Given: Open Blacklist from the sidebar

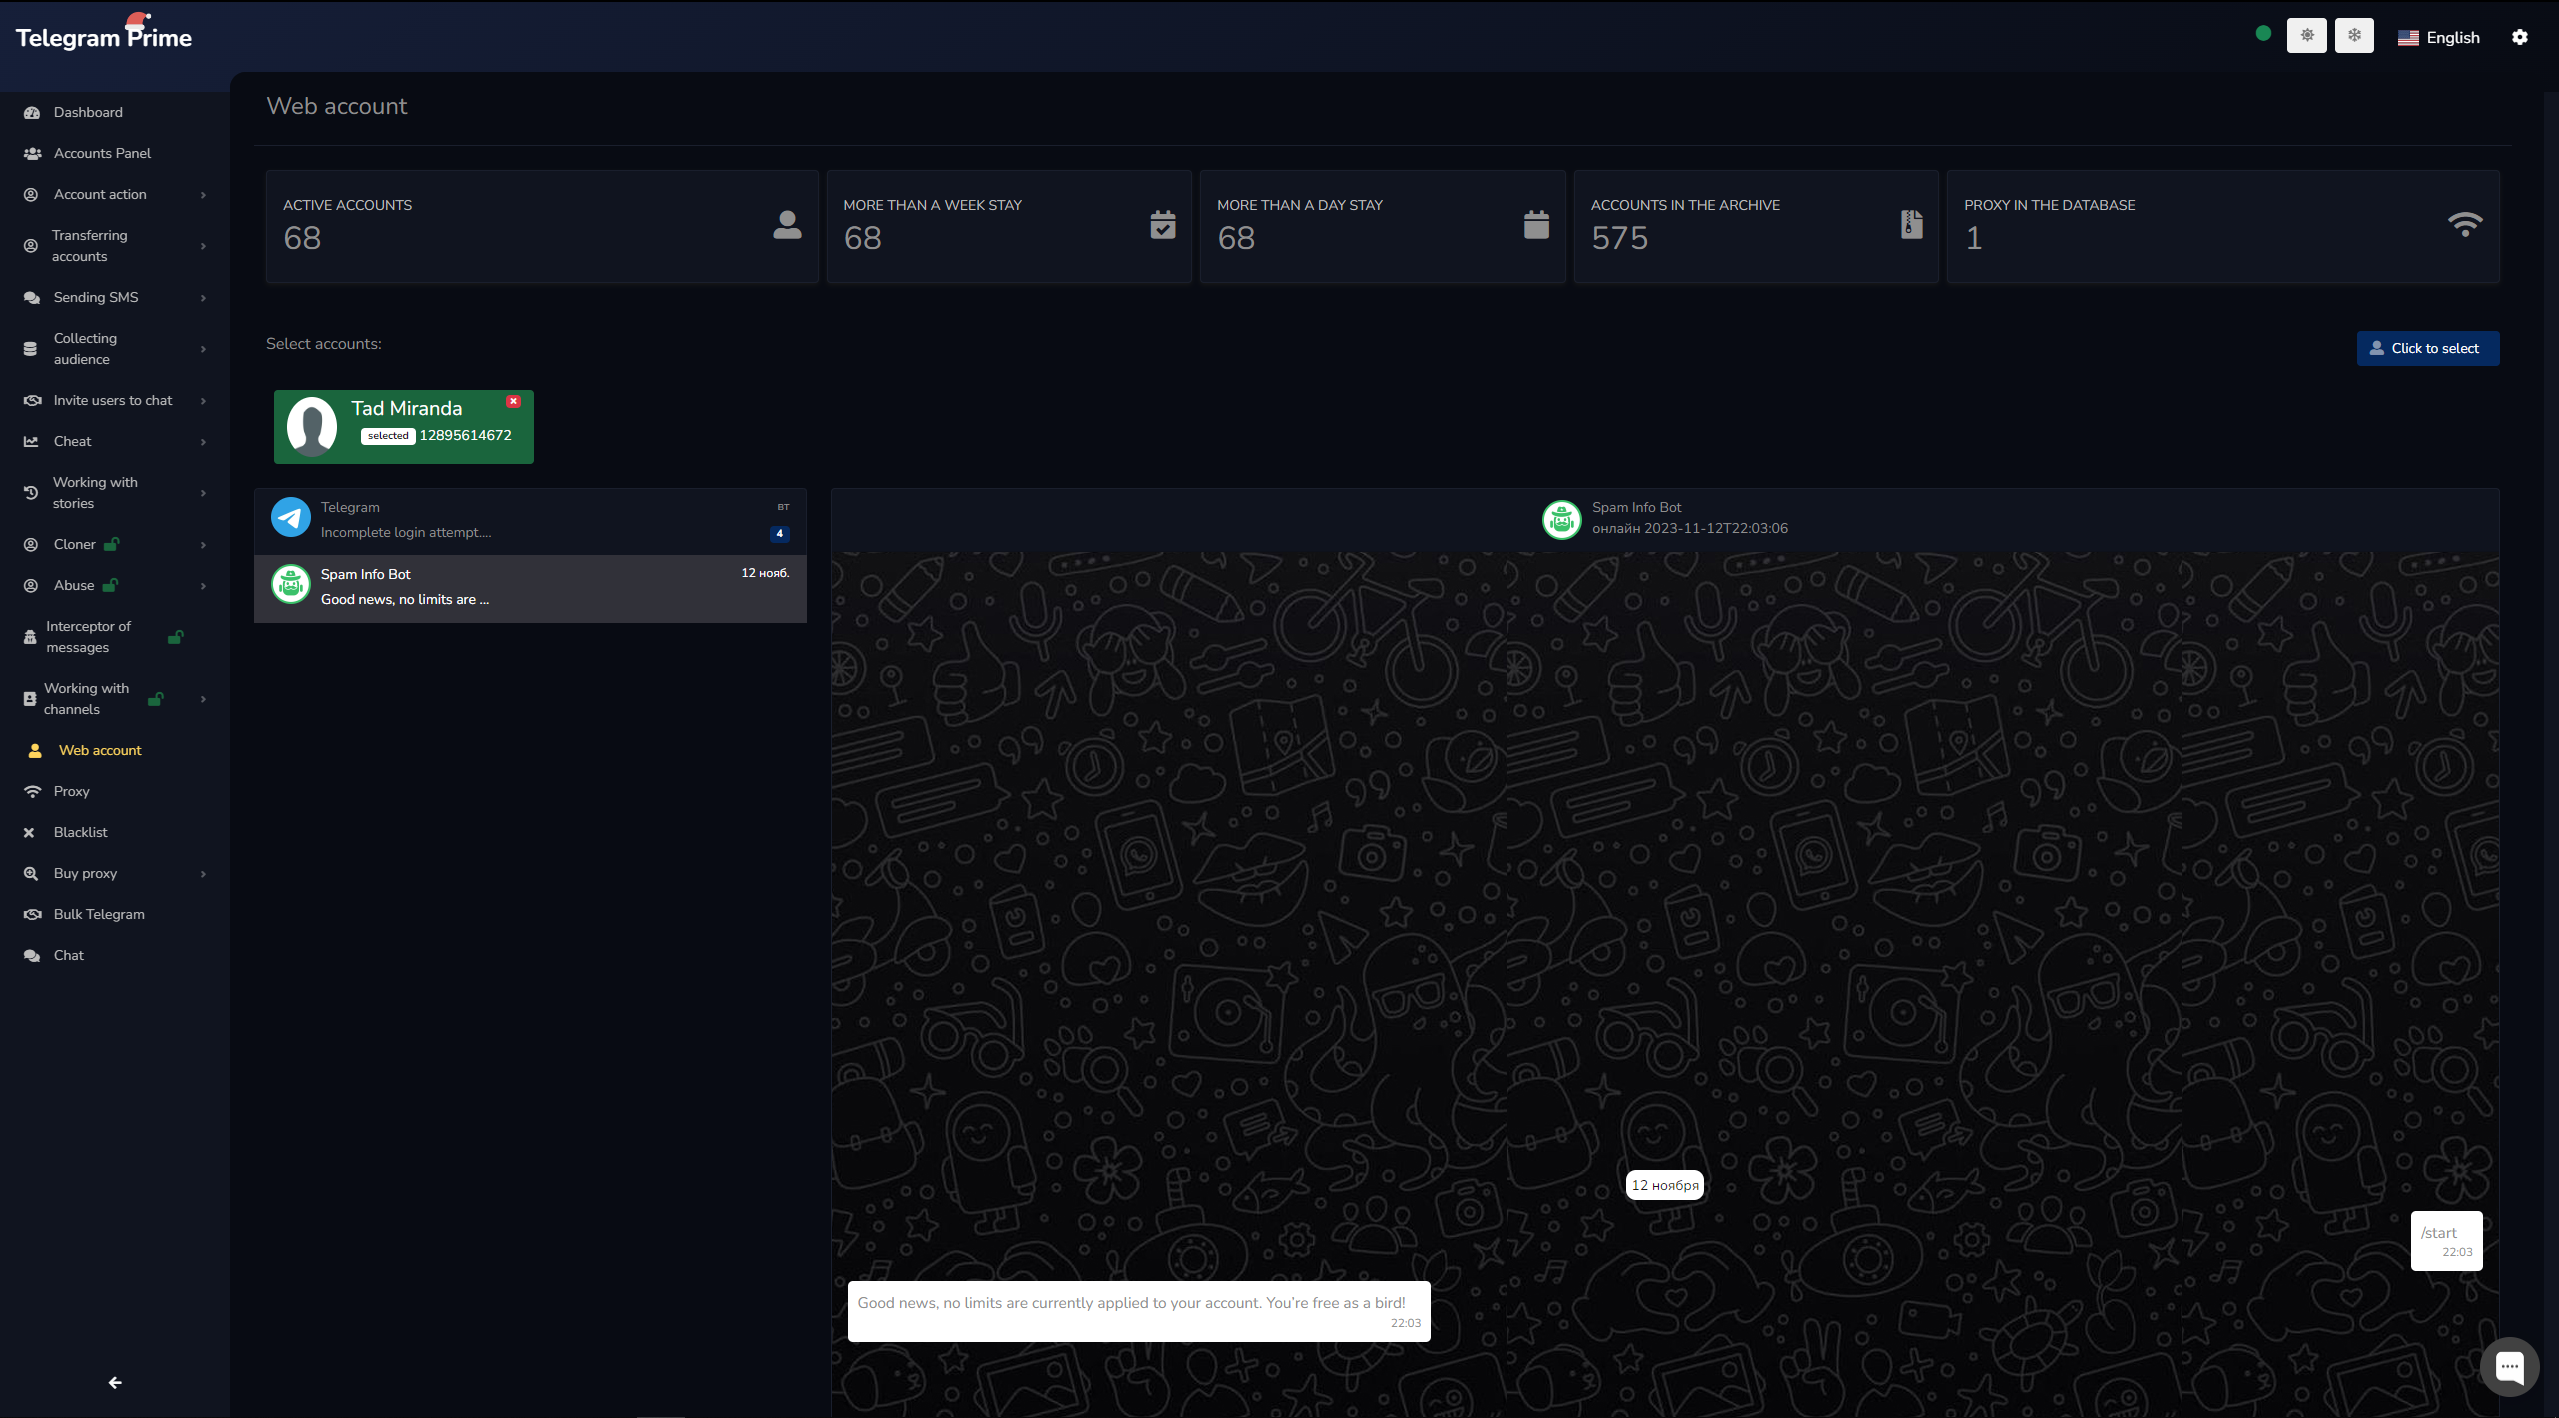Looking at the screenshot, I should [x=80, y=832].
